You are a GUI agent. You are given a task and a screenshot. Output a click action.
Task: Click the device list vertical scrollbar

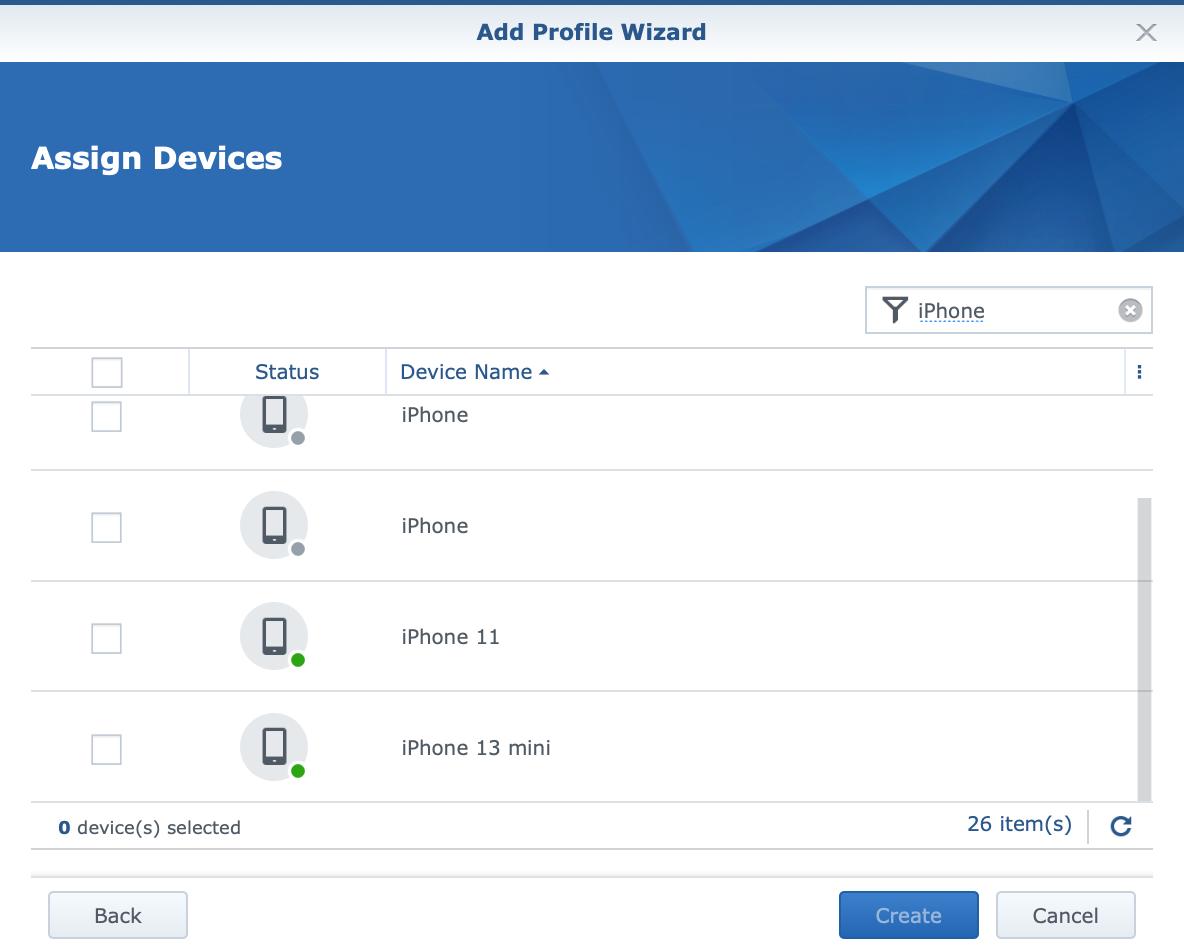click(x=1145, y=649)
